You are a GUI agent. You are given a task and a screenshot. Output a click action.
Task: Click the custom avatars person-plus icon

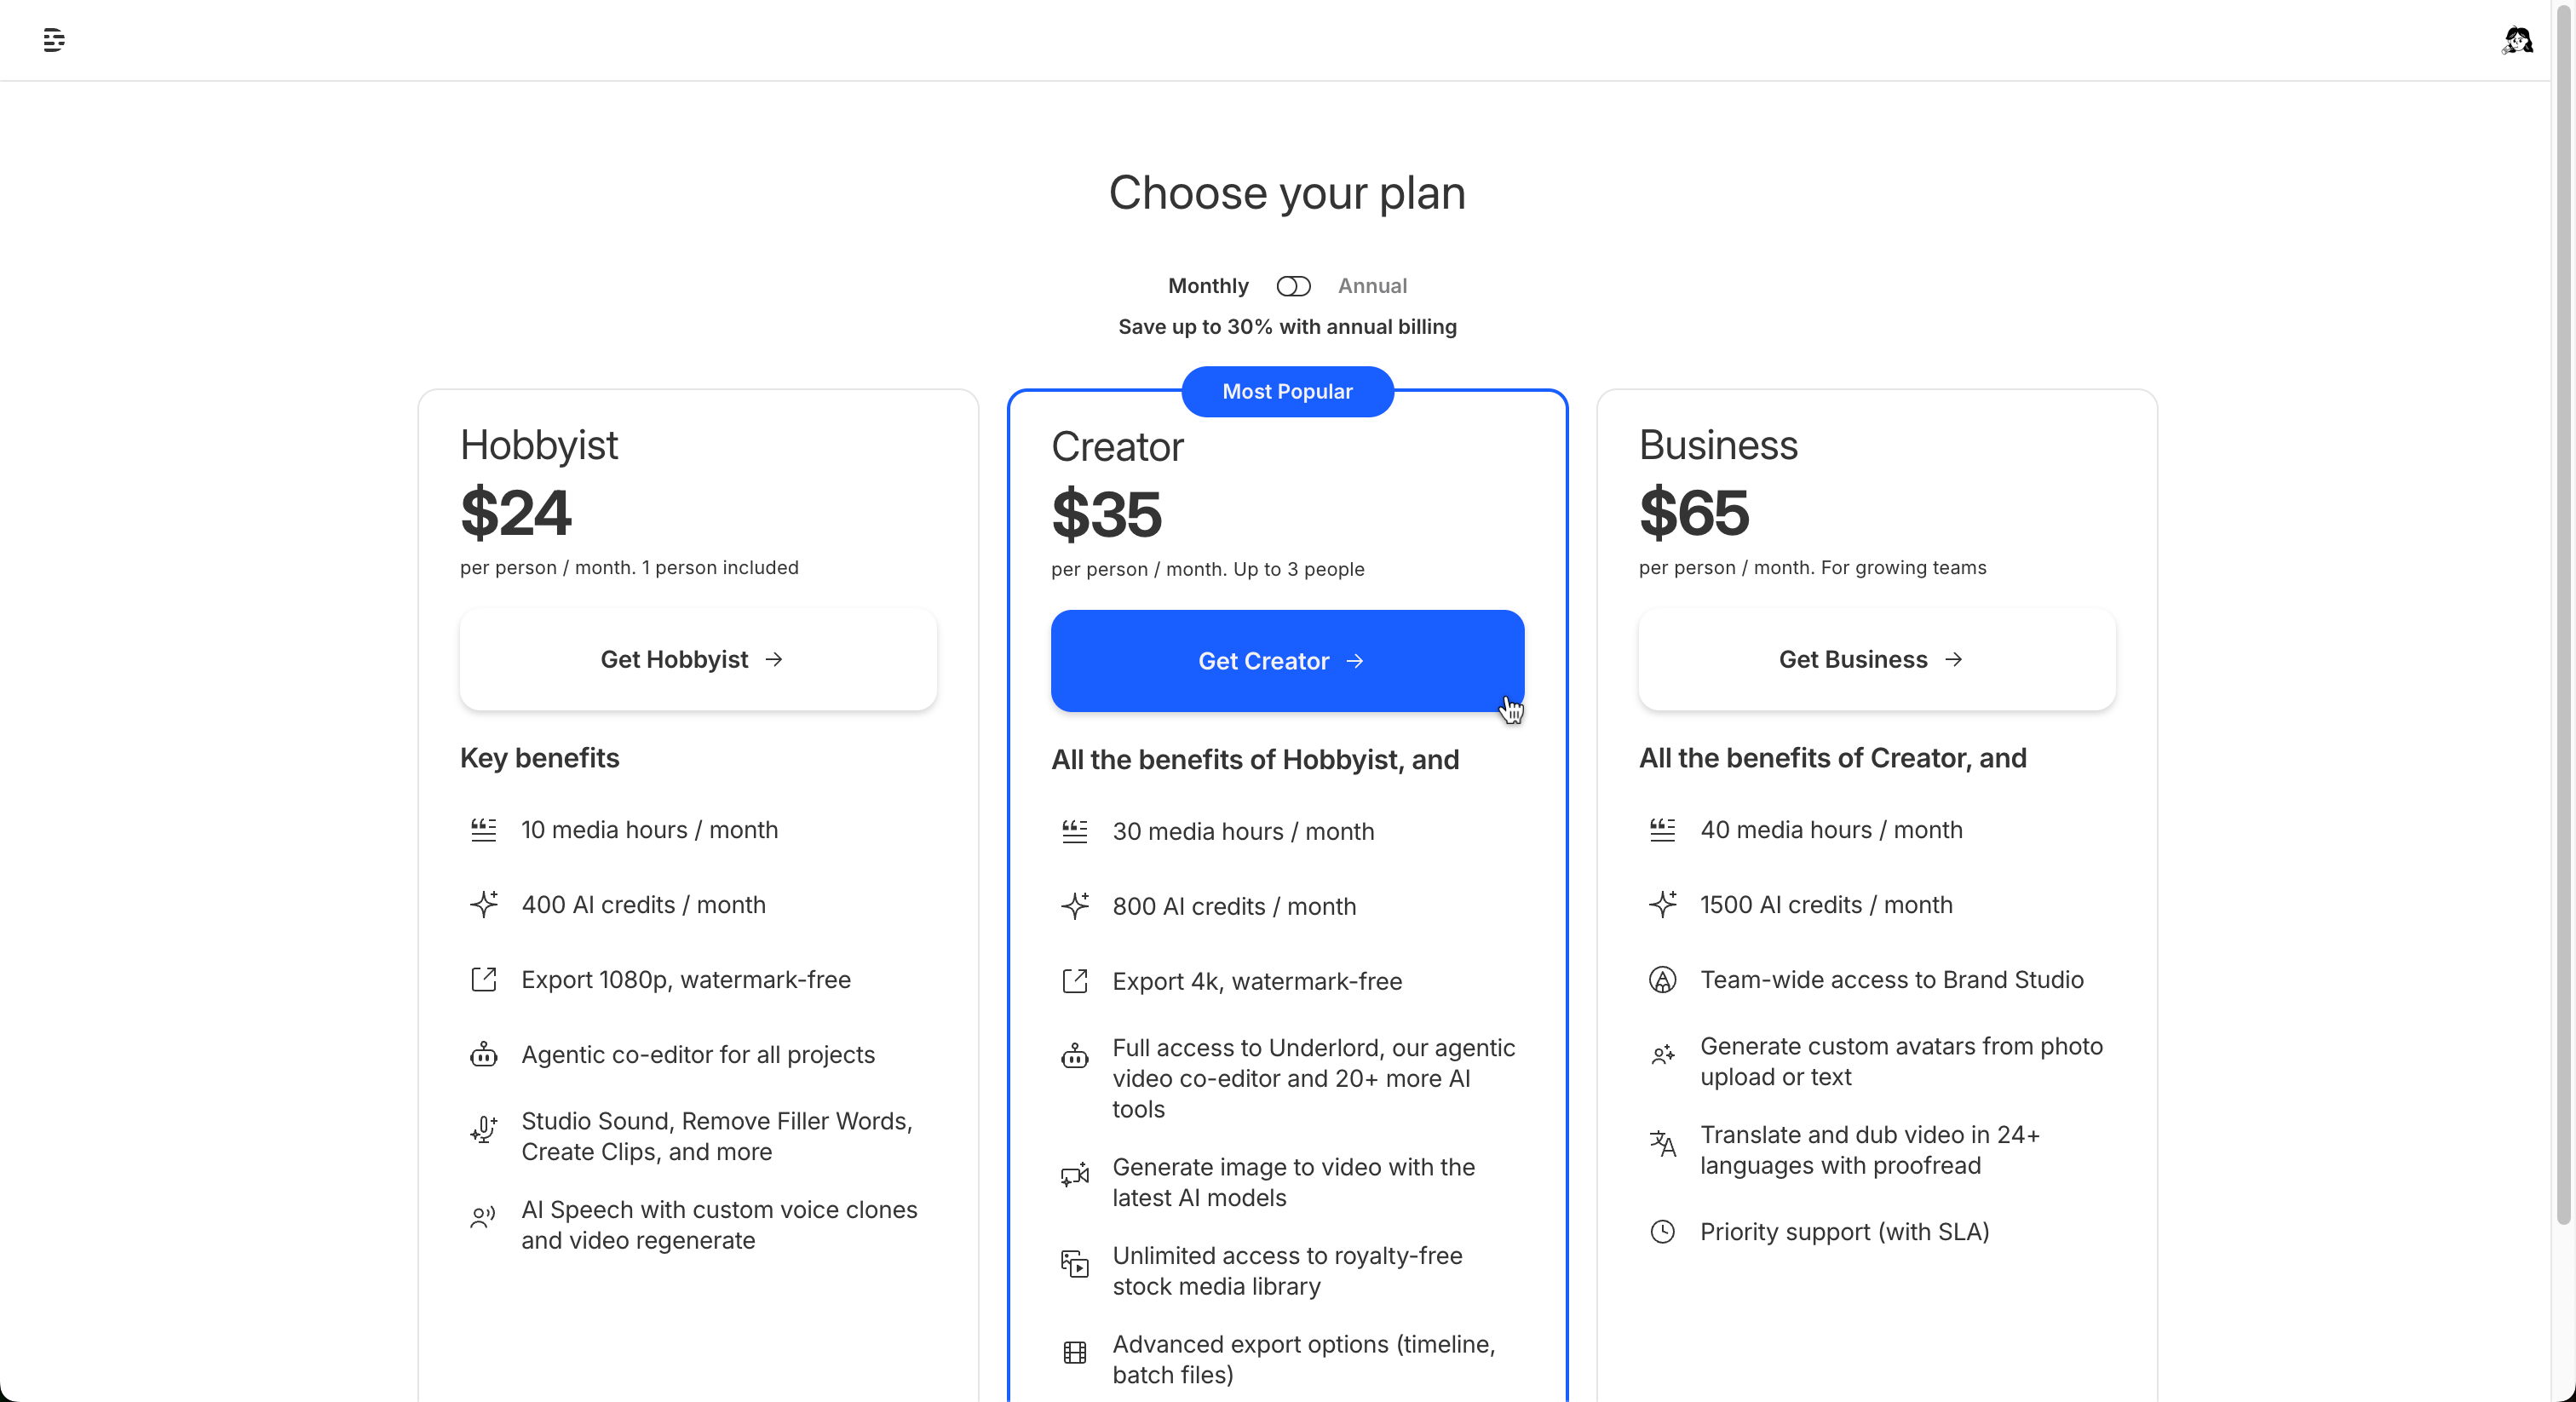(x=1662, y=1055)
